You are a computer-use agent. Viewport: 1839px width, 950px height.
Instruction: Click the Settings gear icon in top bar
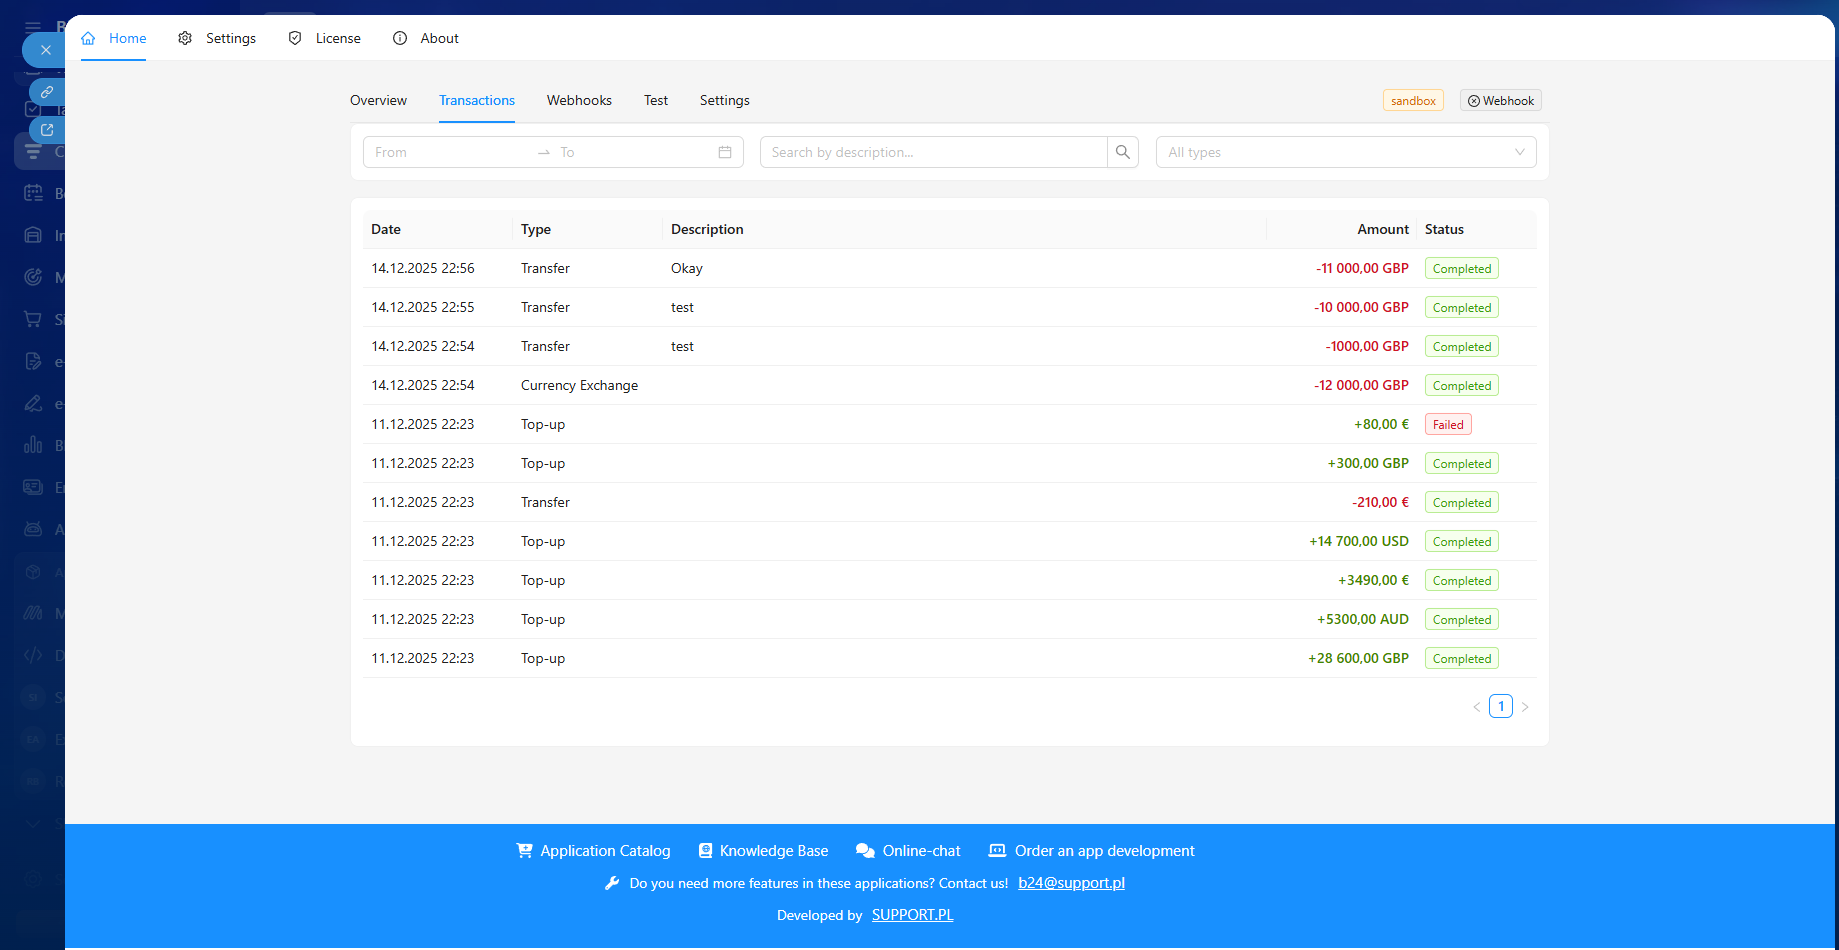click(185, 38)
